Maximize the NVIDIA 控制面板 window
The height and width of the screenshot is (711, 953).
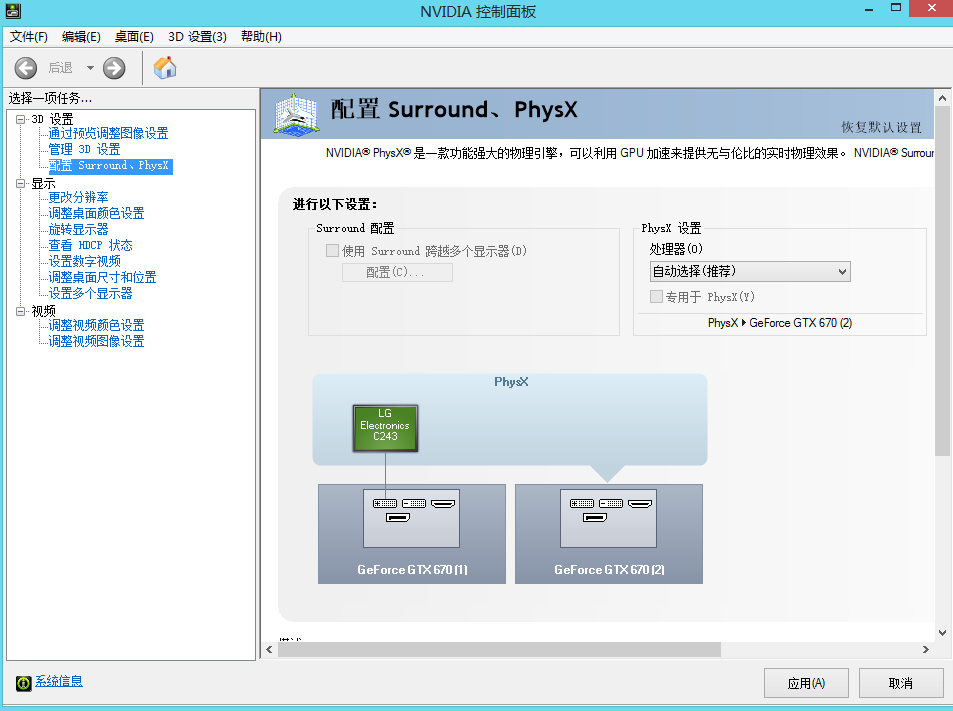click(x=896, y=8)
